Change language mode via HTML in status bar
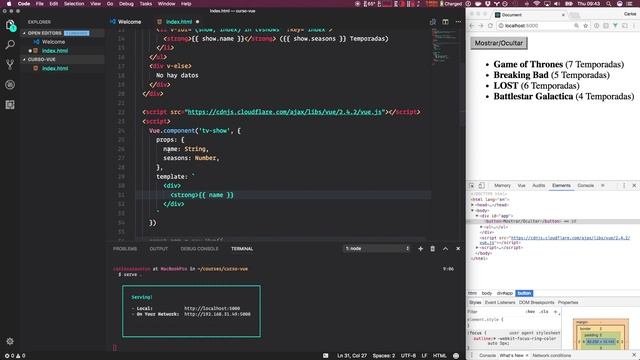 pyautogui.click(x=440, y=356)
